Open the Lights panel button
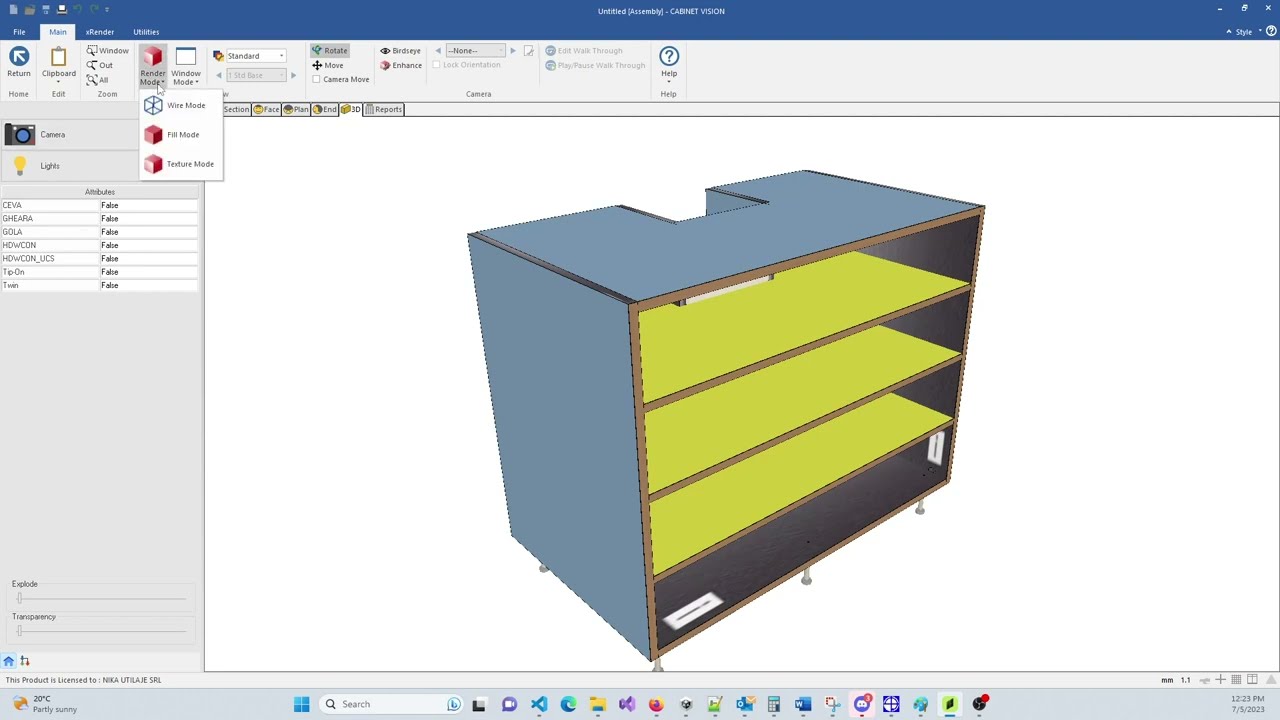 [x=69, y=166]
